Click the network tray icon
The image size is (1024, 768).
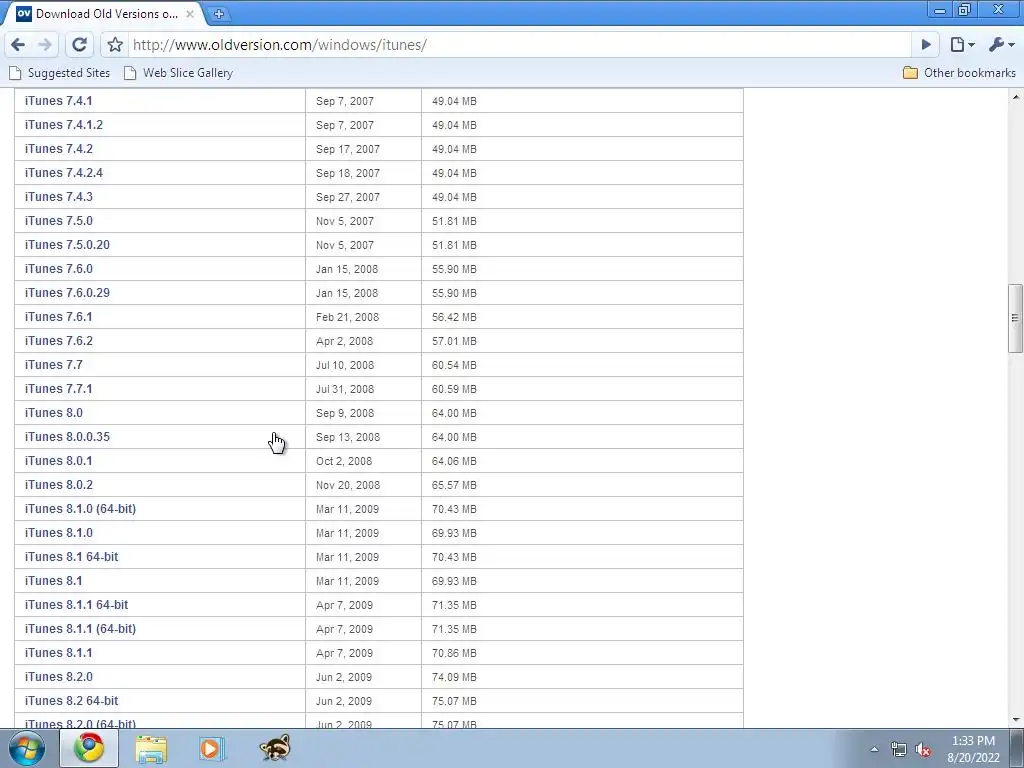point(899,750)
